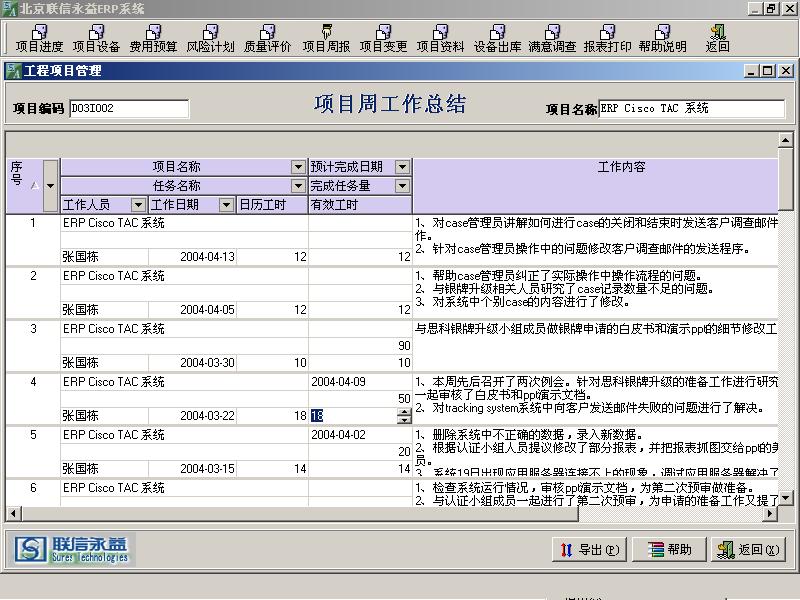Maximize the 工程项目管理 inner window
This screenshot has height=600, width=800.
click(767, 70)
